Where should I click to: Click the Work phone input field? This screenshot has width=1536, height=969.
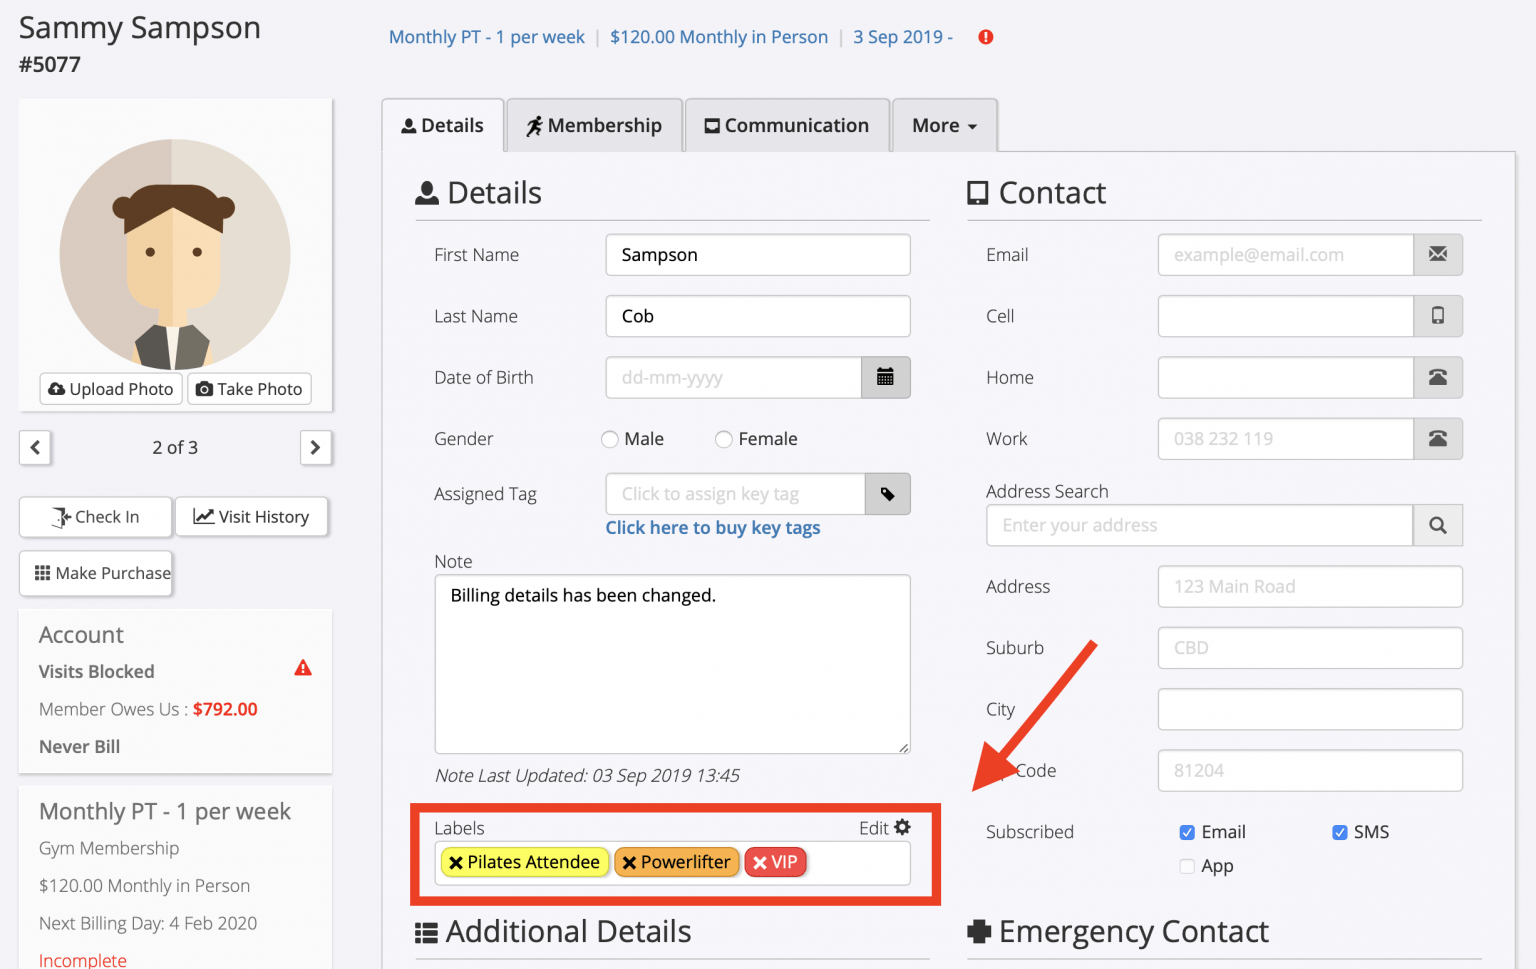pyautogui.click(x=1286, y=439)
